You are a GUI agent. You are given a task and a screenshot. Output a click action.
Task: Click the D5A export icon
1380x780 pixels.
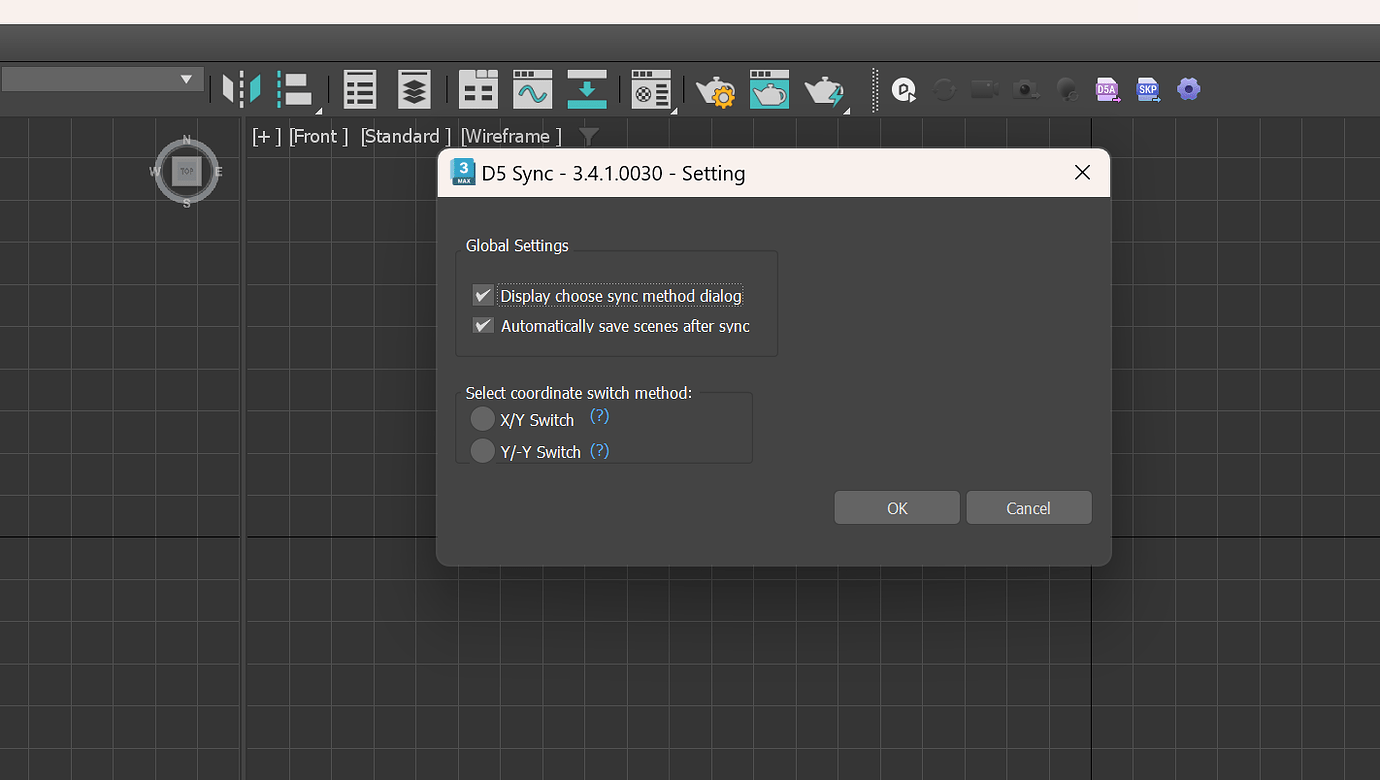tap(1107, 89)
